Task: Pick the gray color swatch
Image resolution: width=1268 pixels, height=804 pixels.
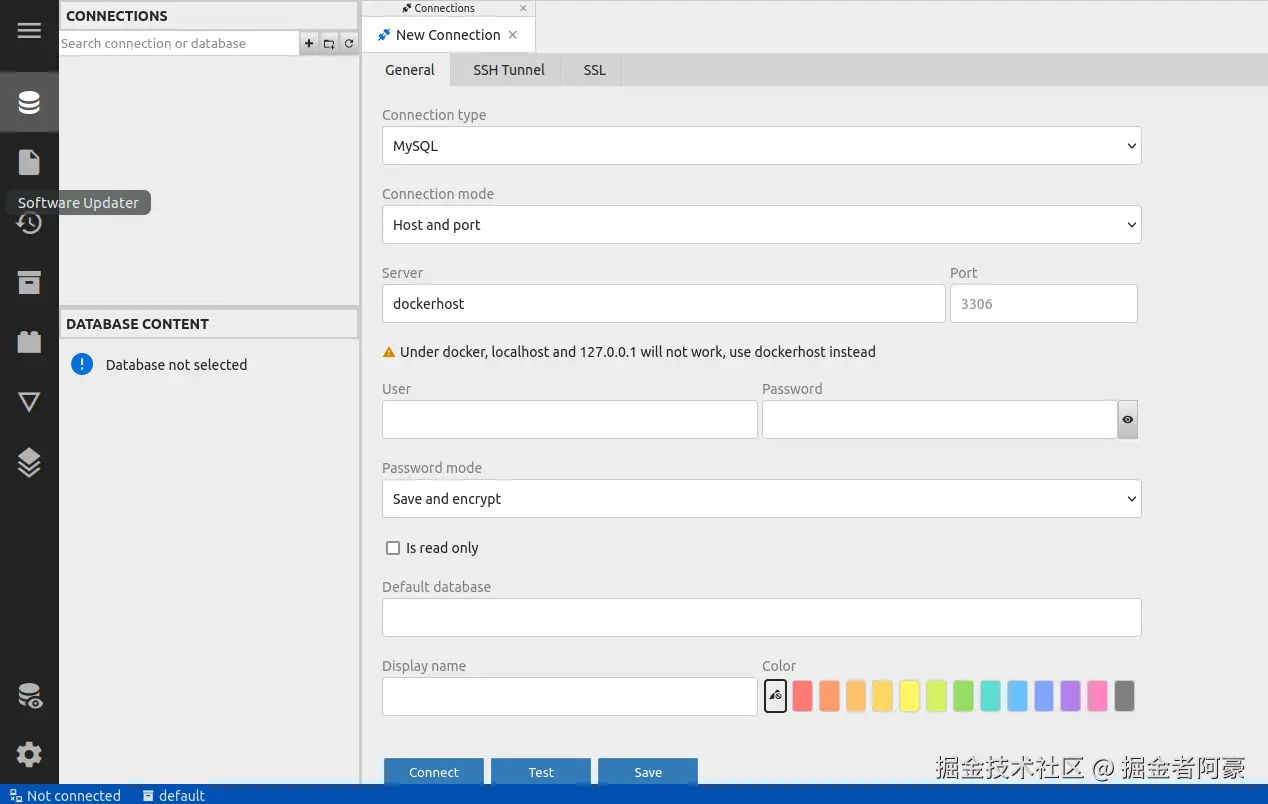Action: 1124,696
